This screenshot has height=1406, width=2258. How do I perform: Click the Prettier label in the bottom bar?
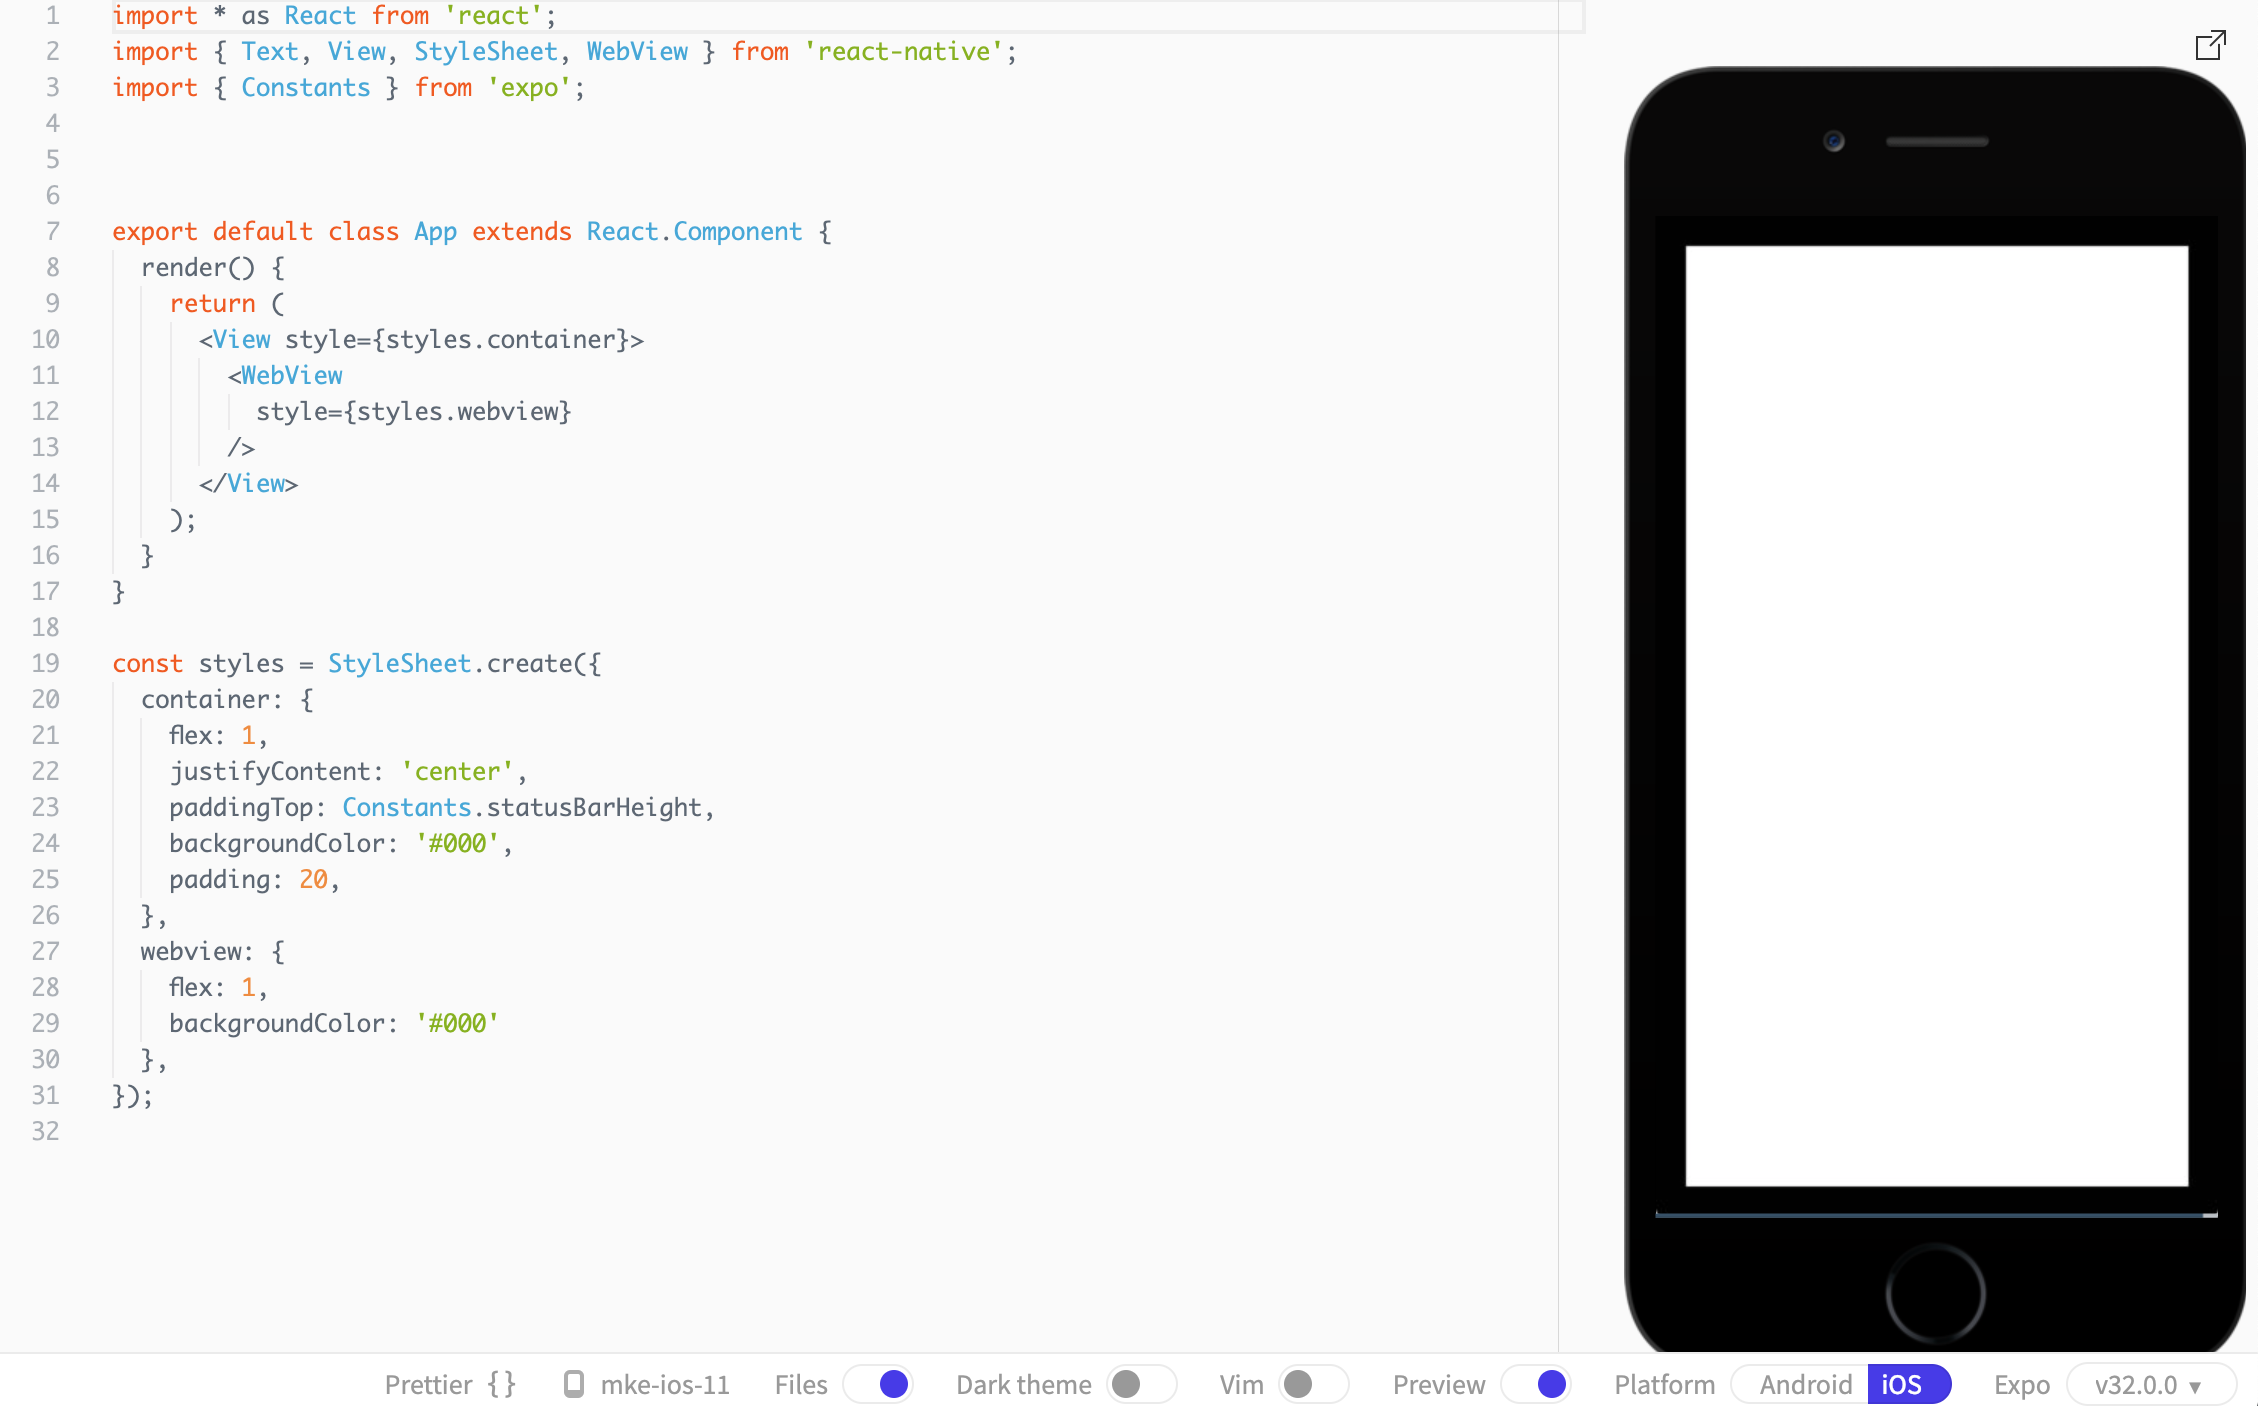pyautogui.click(x=428, y=1384)
